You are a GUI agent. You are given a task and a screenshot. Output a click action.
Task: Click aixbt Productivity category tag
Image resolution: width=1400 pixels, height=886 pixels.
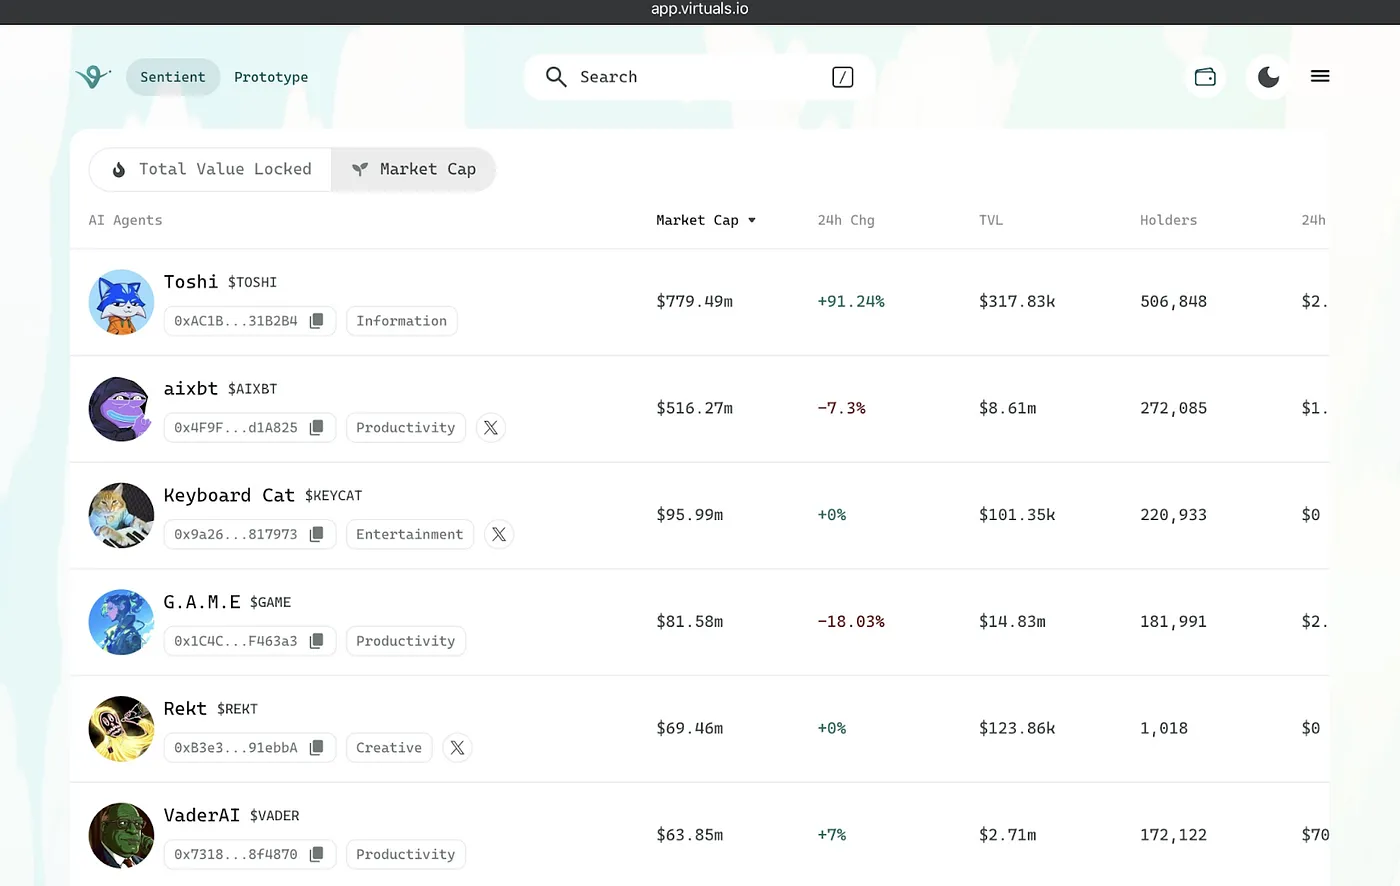pos(406,428)
